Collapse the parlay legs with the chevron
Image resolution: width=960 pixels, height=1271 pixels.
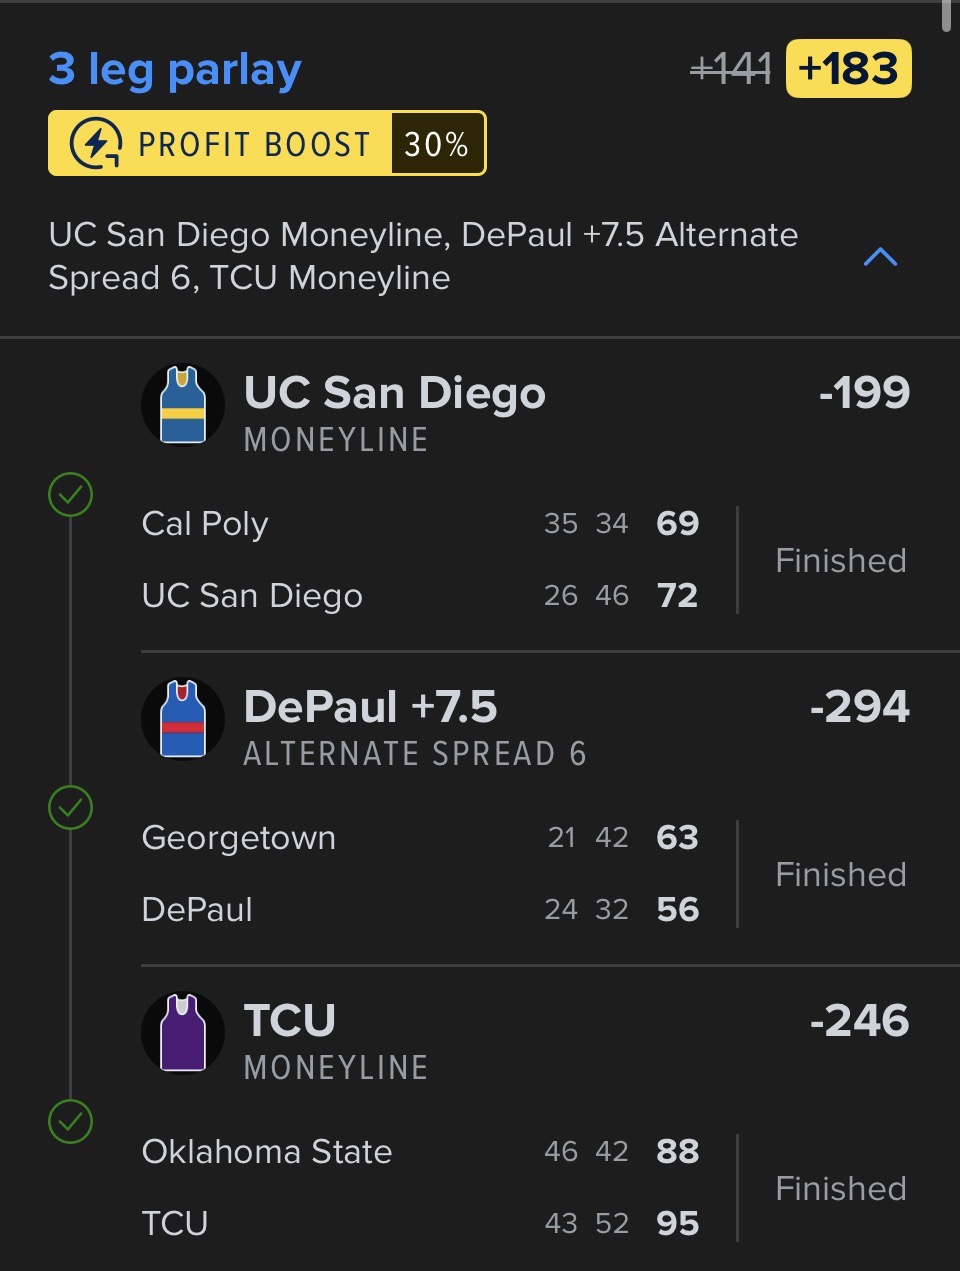click(x=880, y=257)
